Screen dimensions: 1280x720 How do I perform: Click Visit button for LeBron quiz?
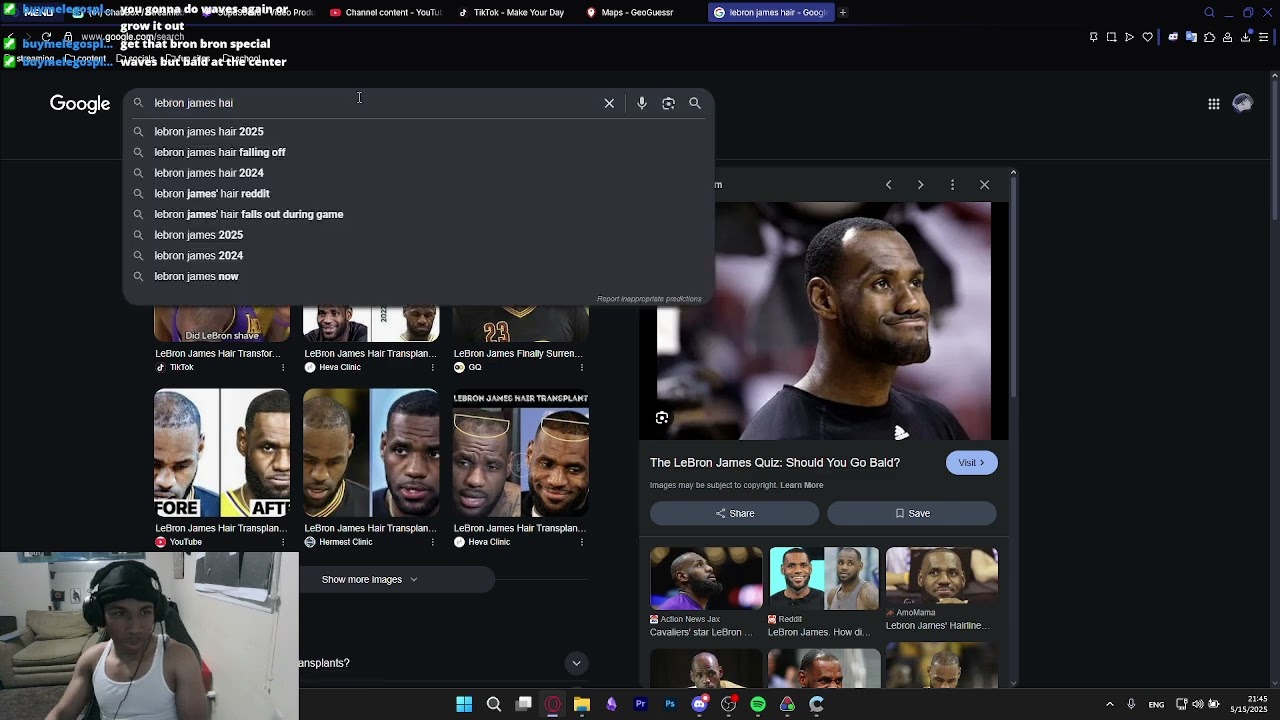(x=971, y=463)
